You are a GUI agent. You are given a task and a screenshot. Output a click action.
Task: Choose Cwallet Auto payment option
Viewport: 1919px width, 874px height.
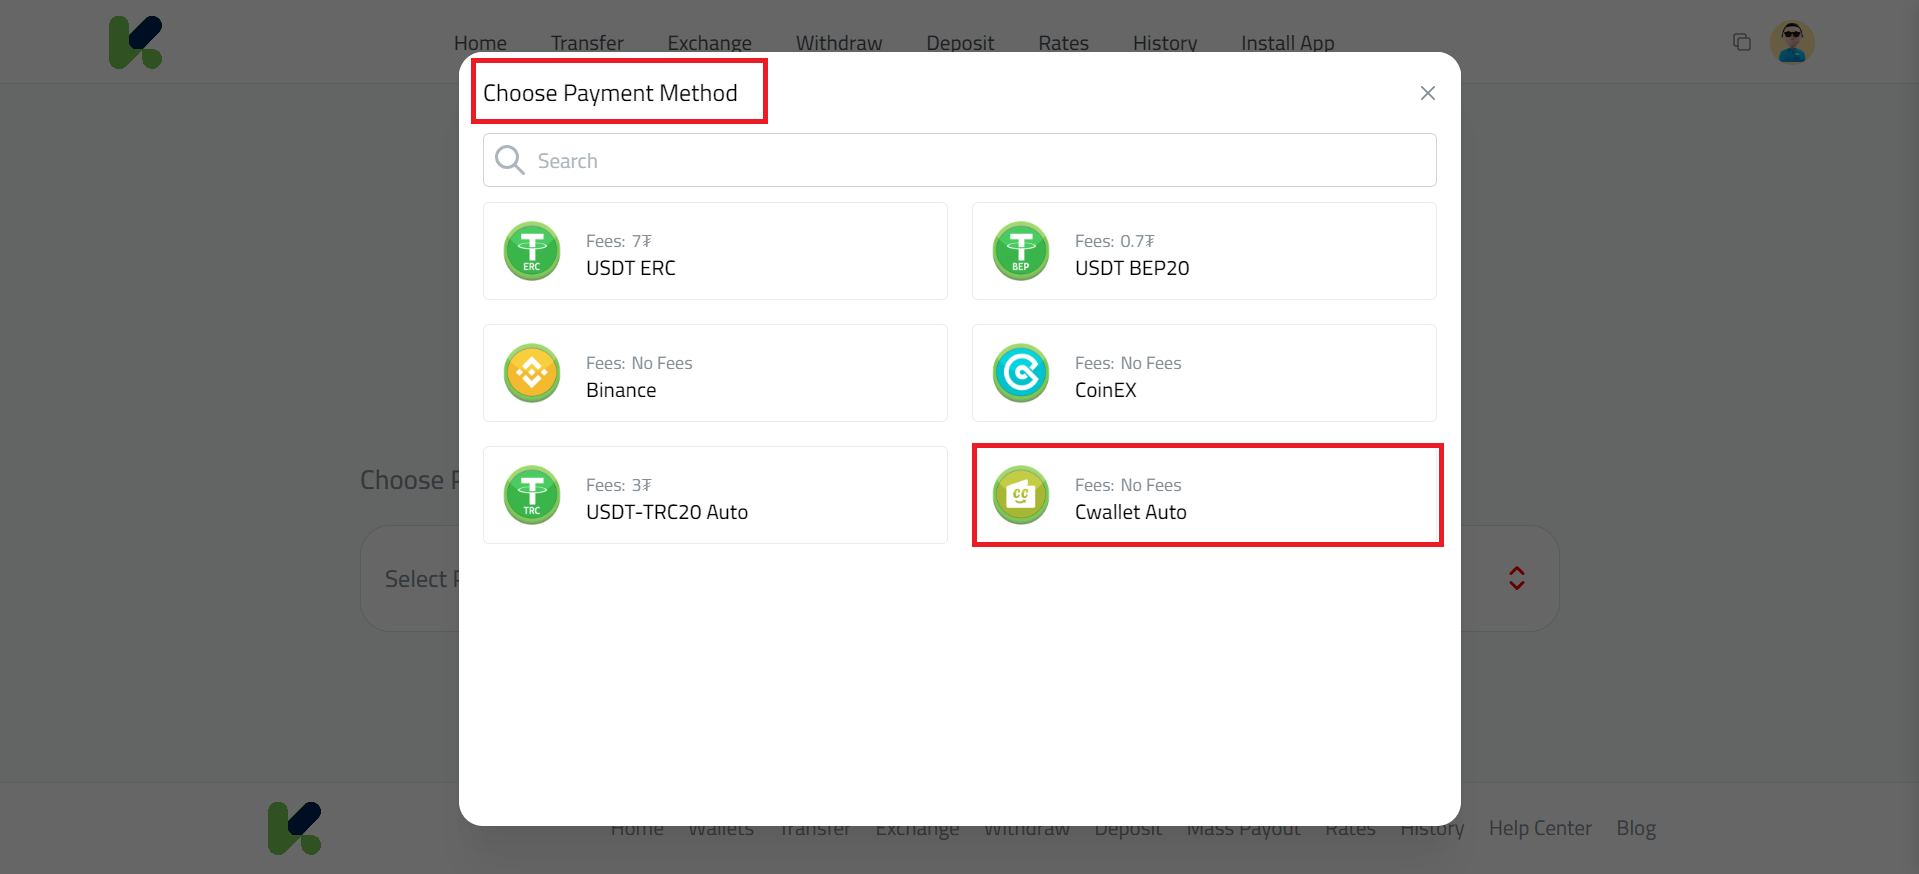click(x=1204, y=495)
